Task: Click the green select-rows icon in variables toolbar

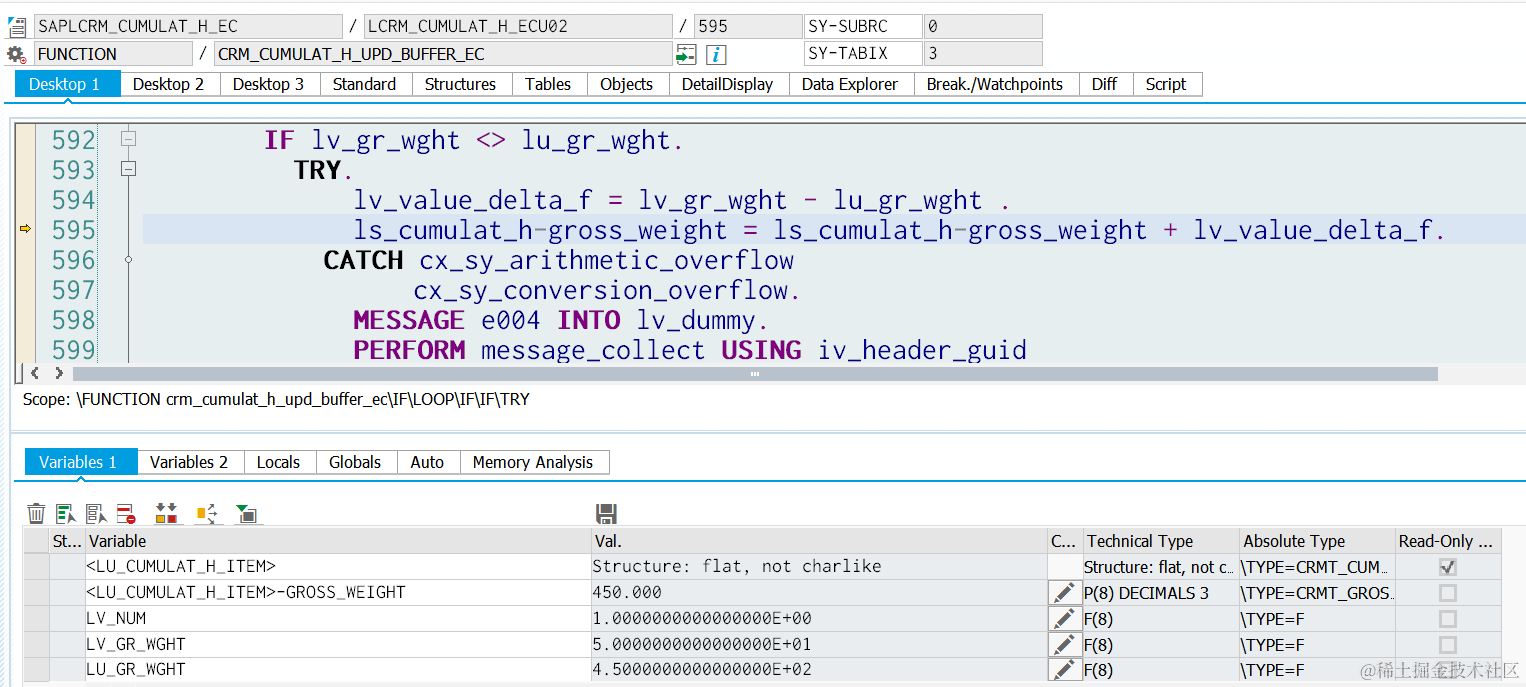Action: click(x=66, y=514)
